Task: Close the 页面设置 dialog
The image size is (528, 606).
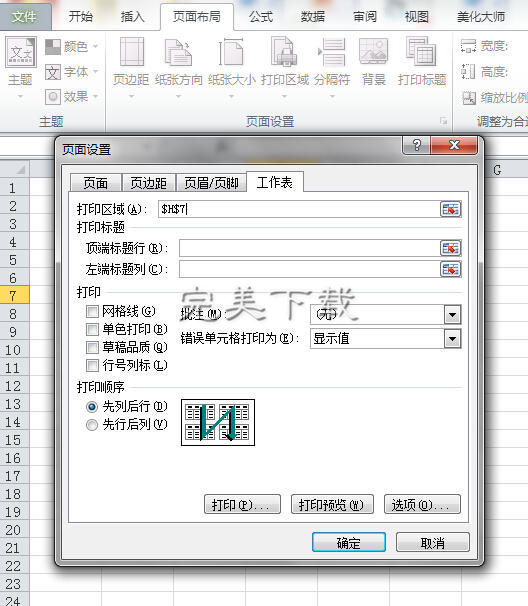Action: click(x=455, y=145)
